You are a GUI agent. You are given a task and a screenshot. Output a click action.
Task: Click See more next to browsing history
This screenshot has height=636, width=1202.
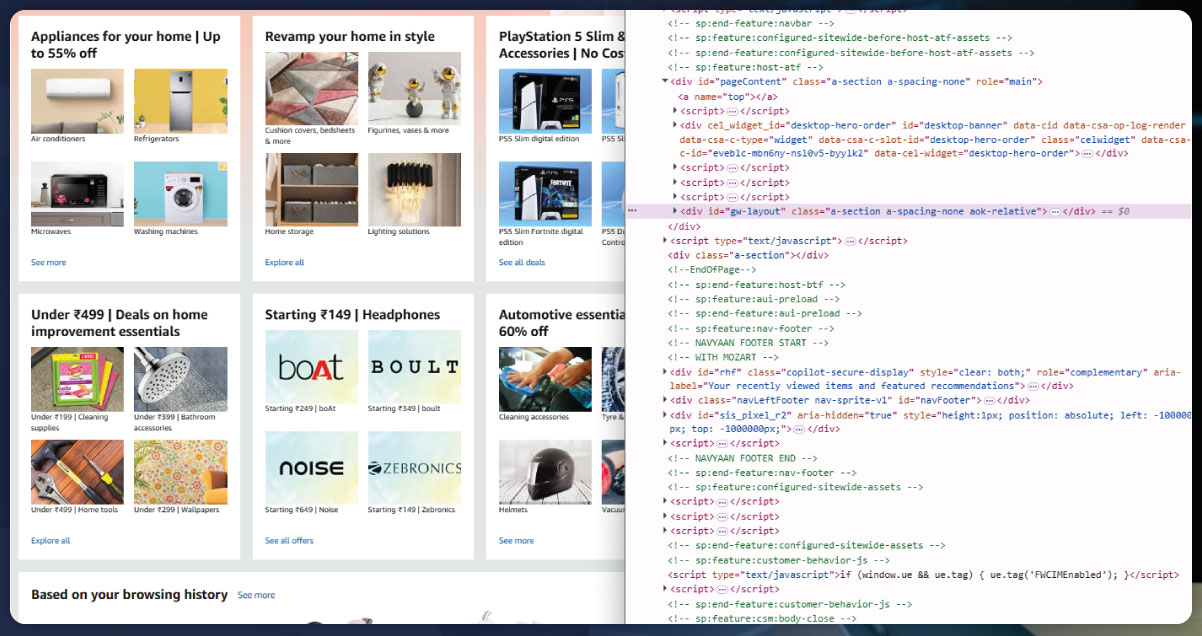coord(256,595)
